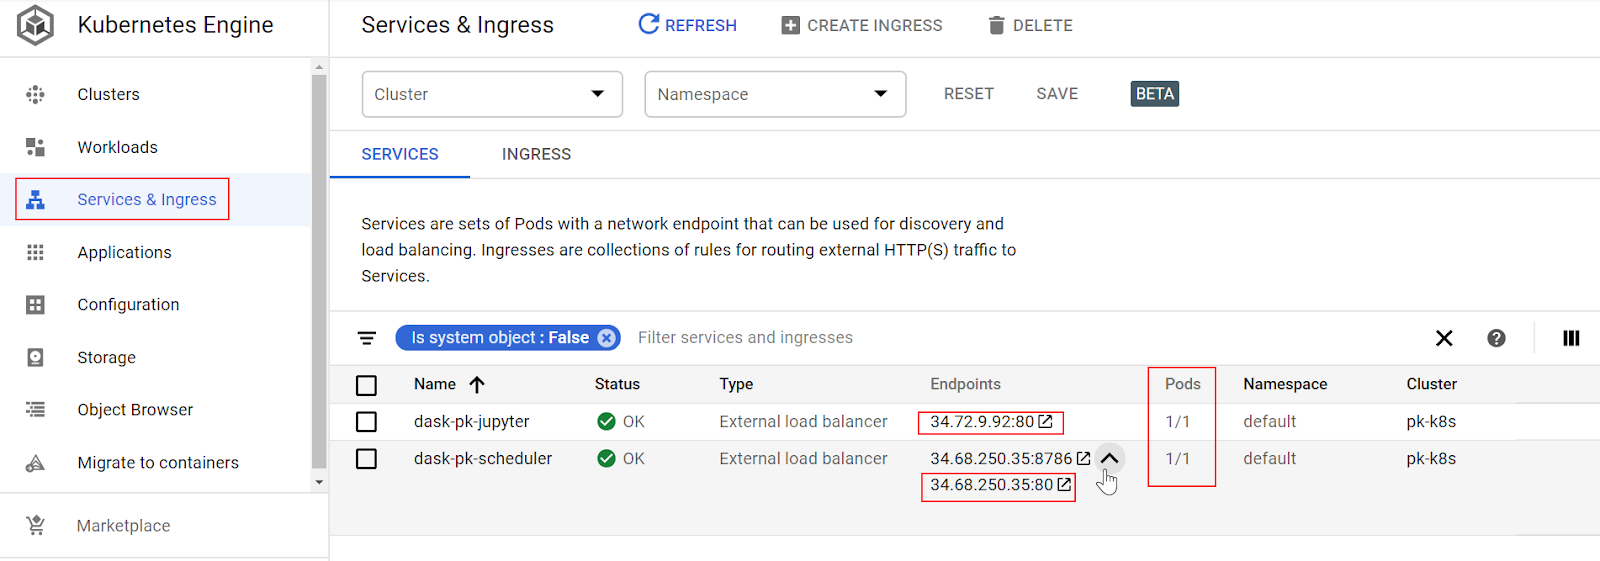1600x561 pixels.
Task: Click the Save filter button
Action: coord(1057,93)
